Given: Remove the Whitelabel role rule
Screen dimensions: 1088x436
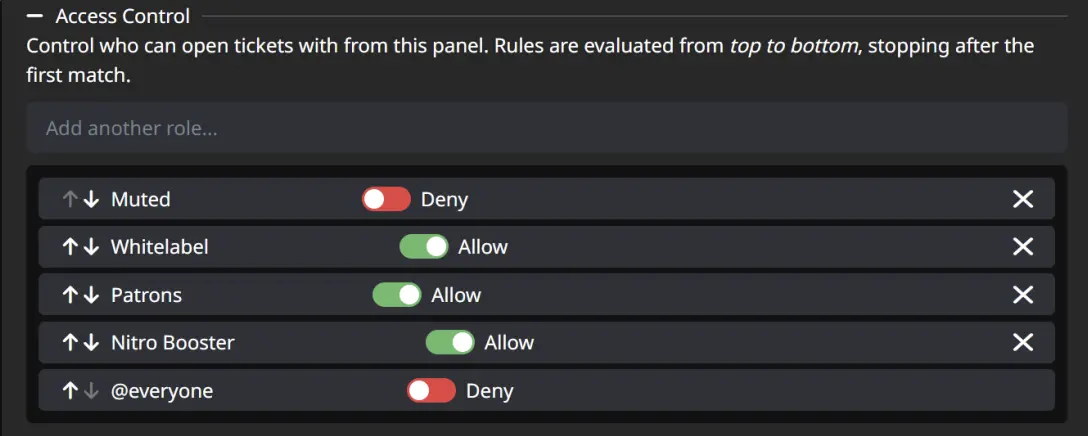Looking at the screenshot, I should point(1022,247).
